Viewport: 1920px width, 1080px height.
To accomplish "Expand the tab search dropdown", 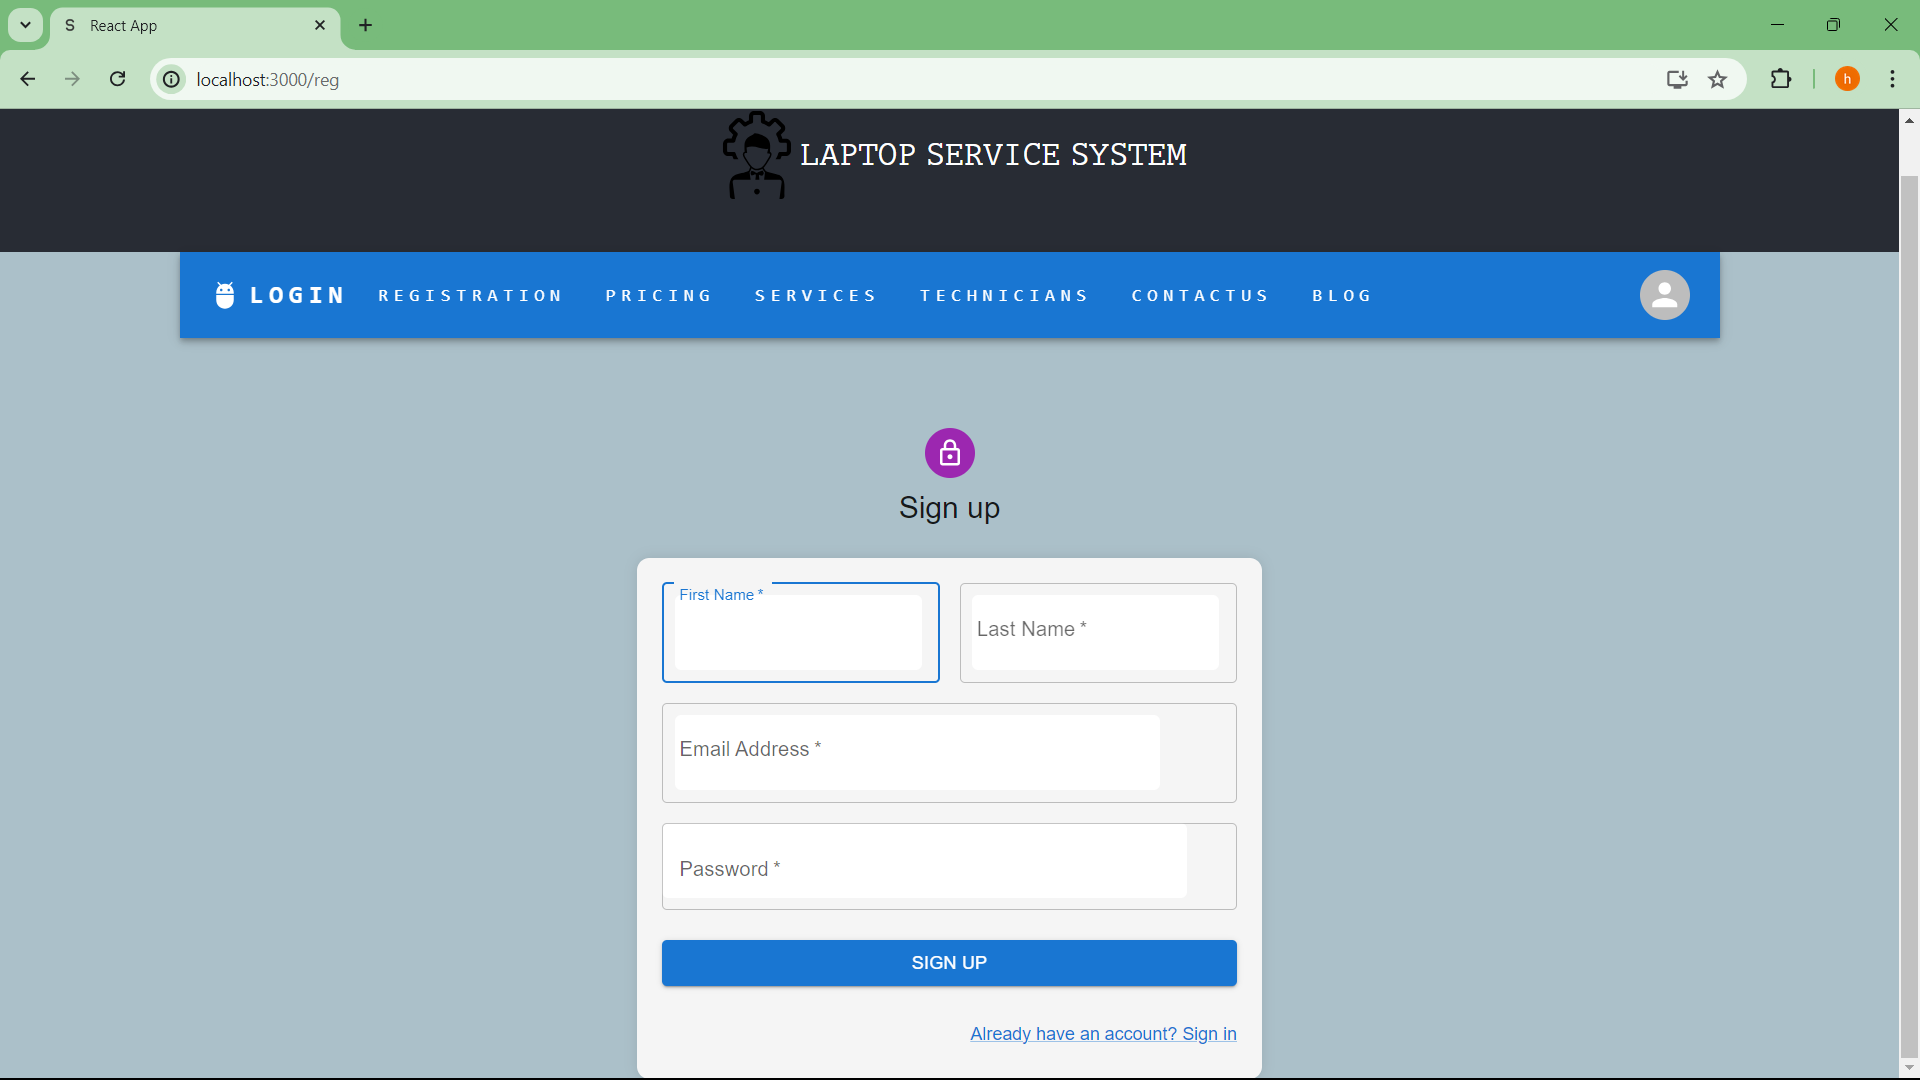I will pyautogui.click(x=25, y=25).
